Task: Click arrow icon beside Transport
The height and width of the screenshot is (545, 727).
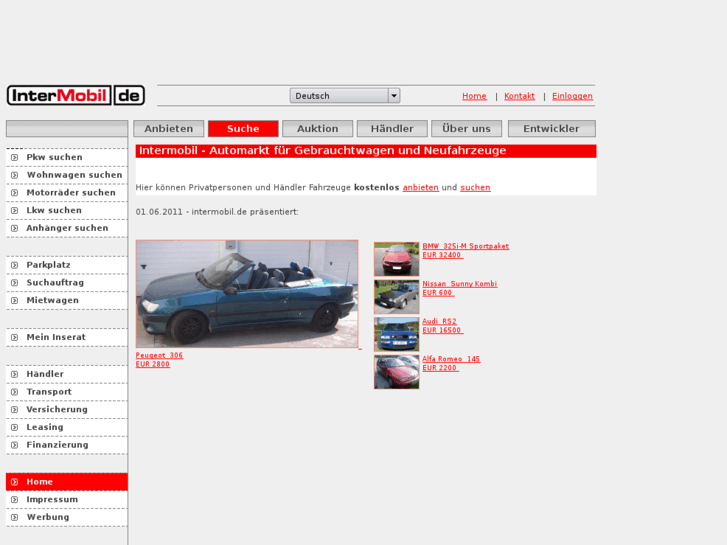Action: 14,392
